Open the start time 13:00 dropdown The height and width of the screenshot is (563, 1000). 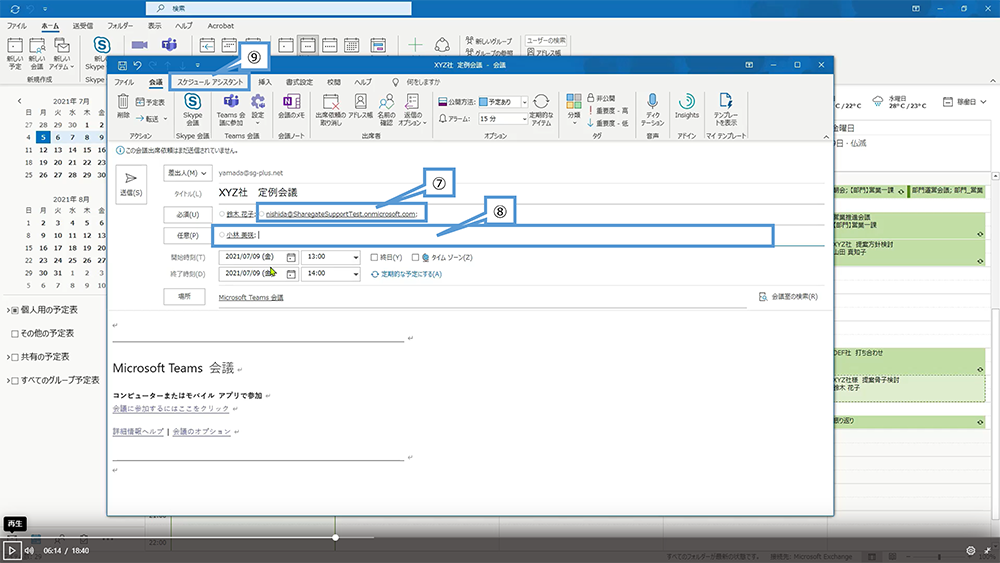click(355, 257)
